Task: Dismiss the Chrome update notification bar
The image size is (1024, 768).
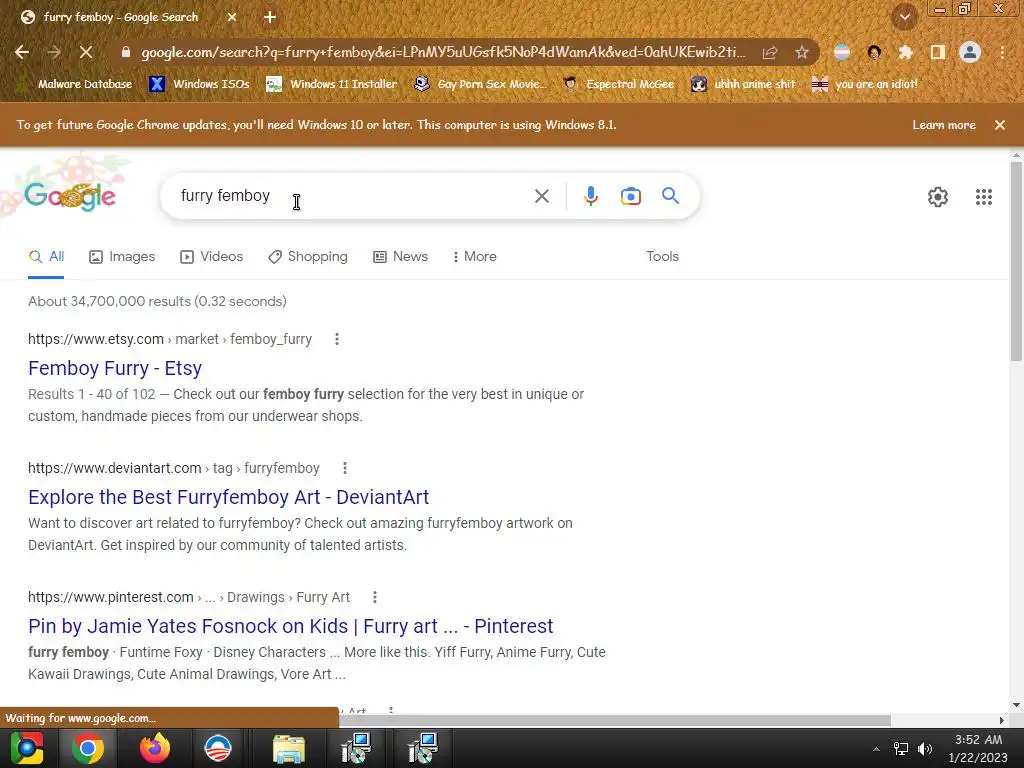Action: (1000, 125)
